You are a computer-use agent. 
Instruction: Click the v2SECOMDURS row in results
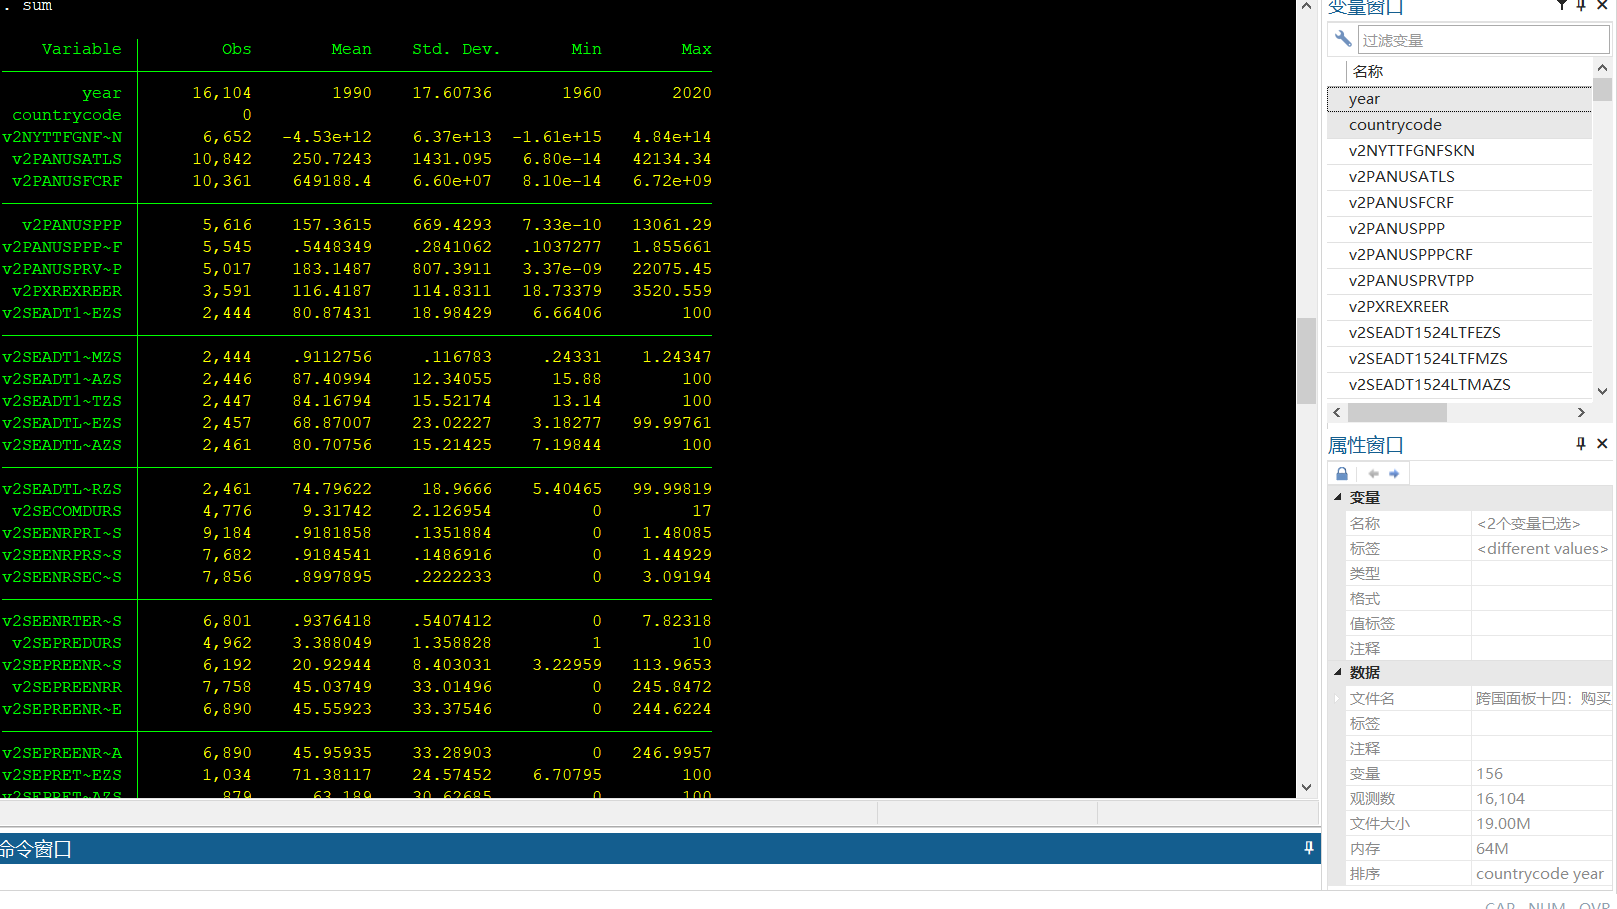[x=357, y=511]
